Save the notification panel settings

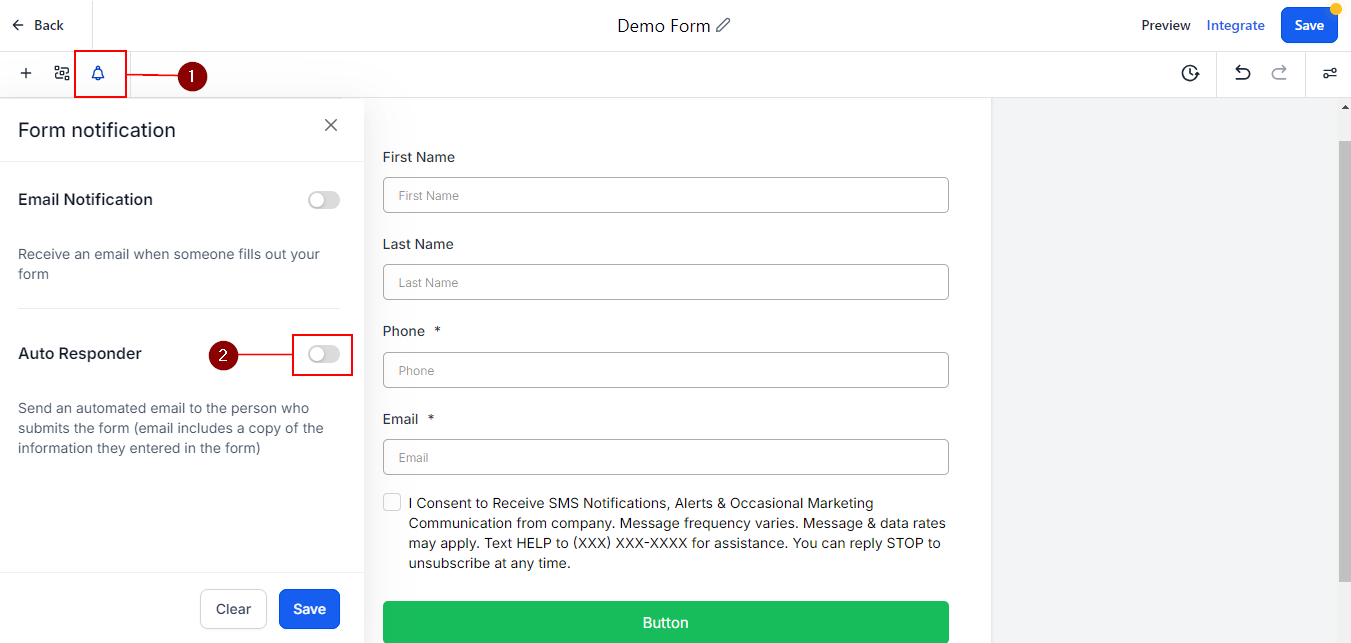tap(309, 609)
